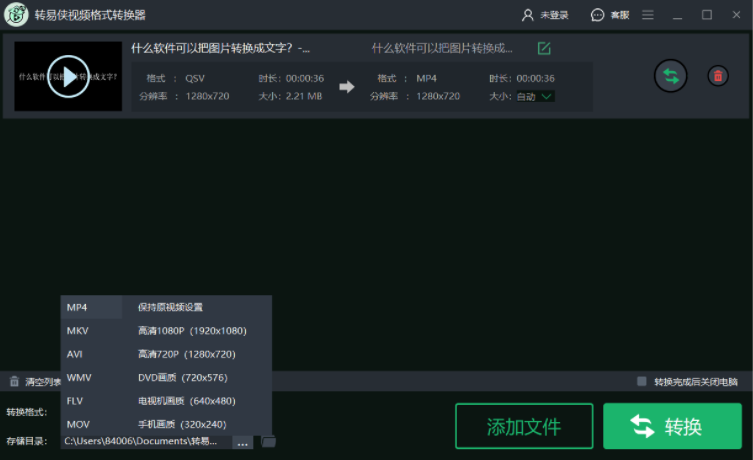Click the 清空列表 trash icon
Screen dimensions: 753x460
(x=14, y=381)
